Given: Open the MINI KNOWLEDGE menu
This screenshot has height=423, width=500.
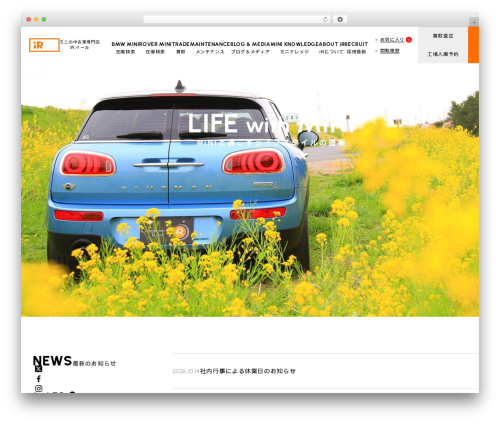Looking at the screenshot, I should click(294, 48).
